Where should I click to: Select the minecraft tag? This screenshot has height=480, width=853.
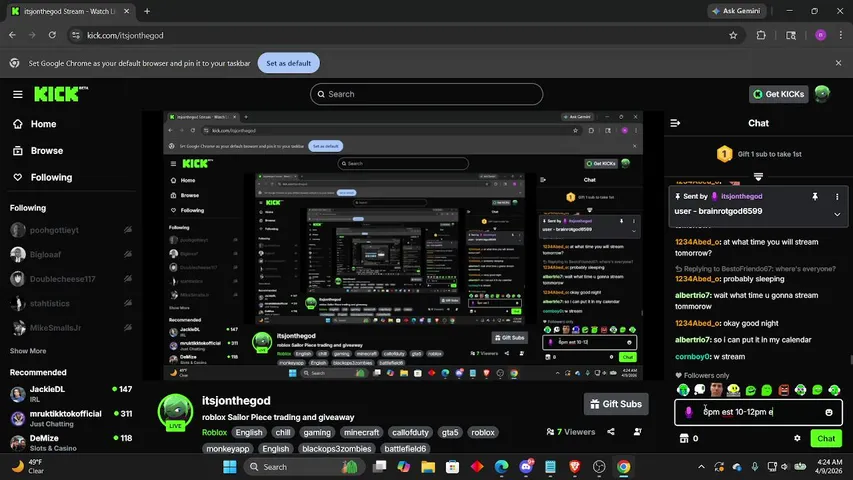pyautogui.click(x=361, y=433)
